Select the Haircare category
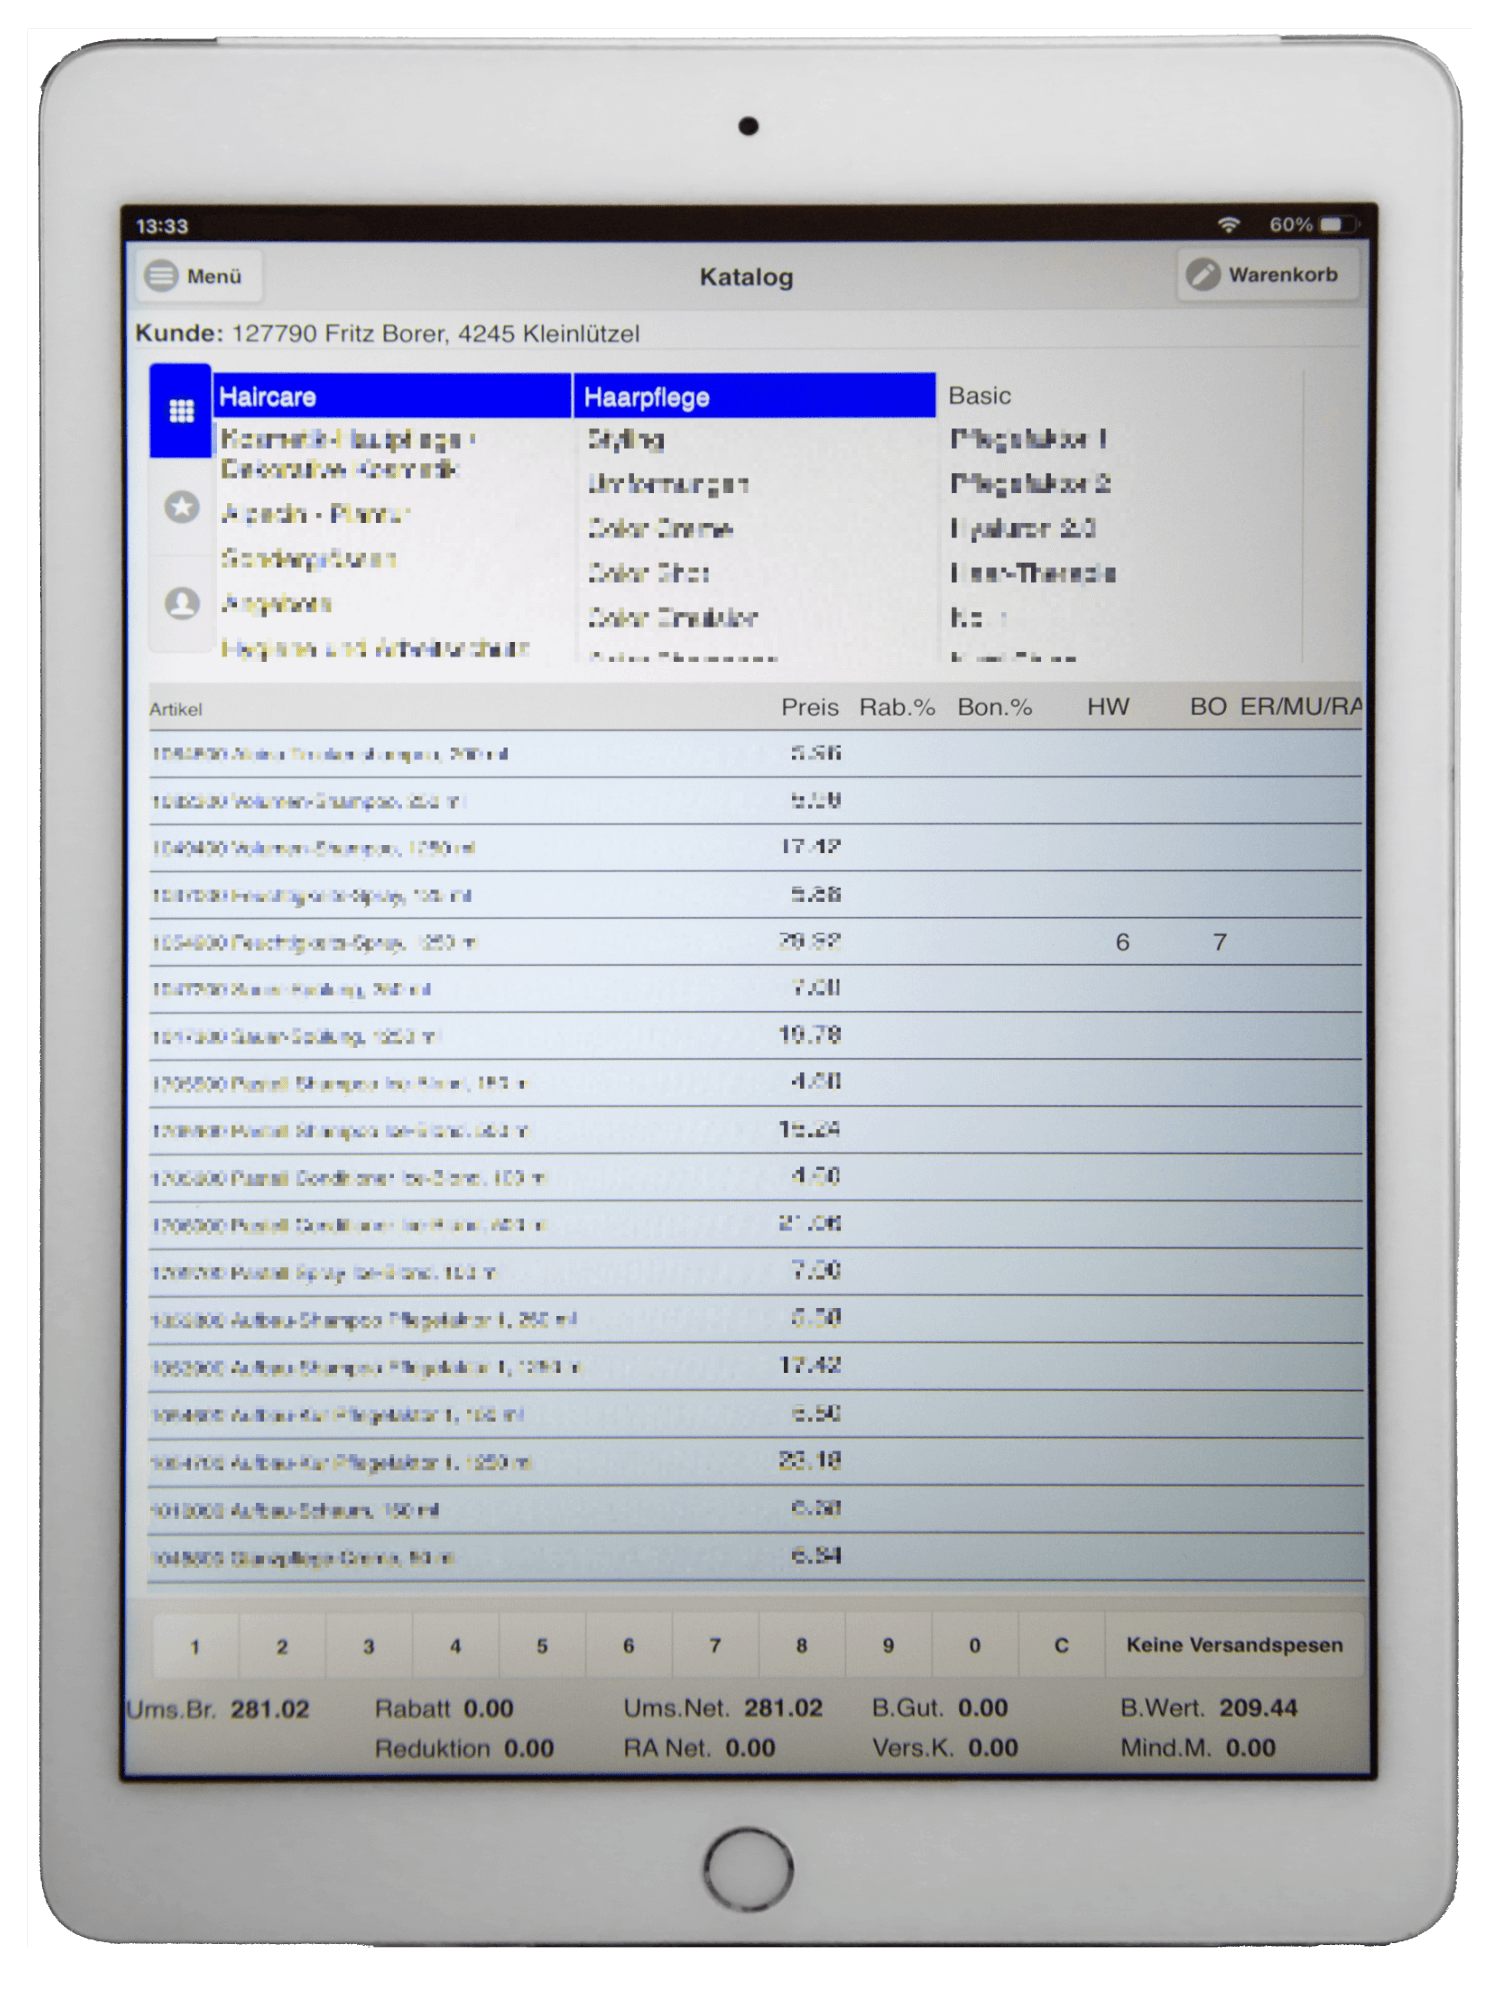1500x2000 pixels. point(390,397)
